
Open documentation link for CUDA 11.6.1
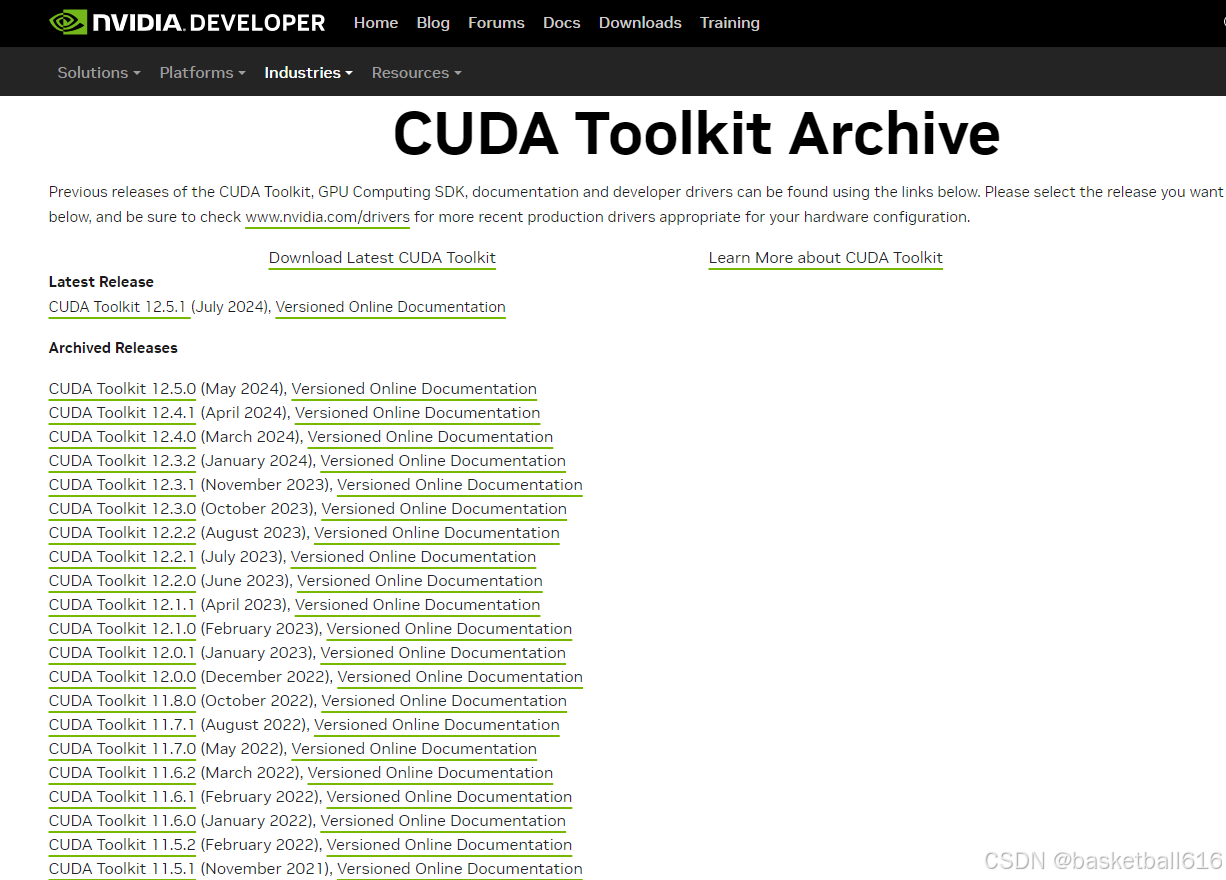(x=449, y=797)
